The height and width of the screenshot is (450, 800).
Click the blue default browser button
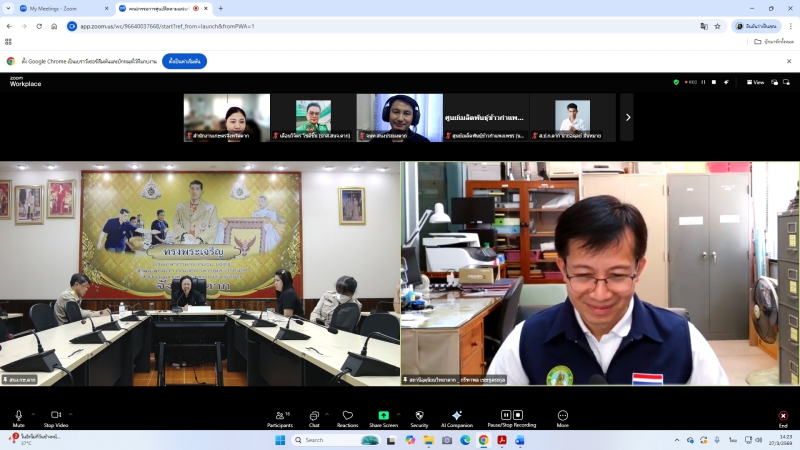(184, 61)
